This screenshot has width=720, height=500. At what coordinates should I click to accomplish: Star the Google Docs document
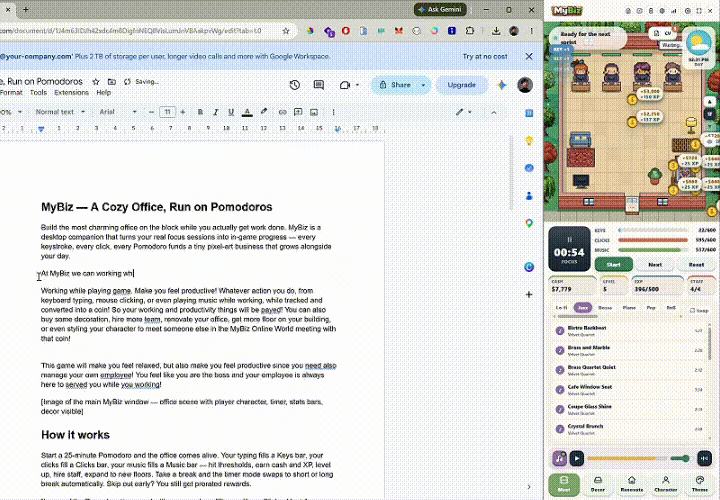[96, 82]
